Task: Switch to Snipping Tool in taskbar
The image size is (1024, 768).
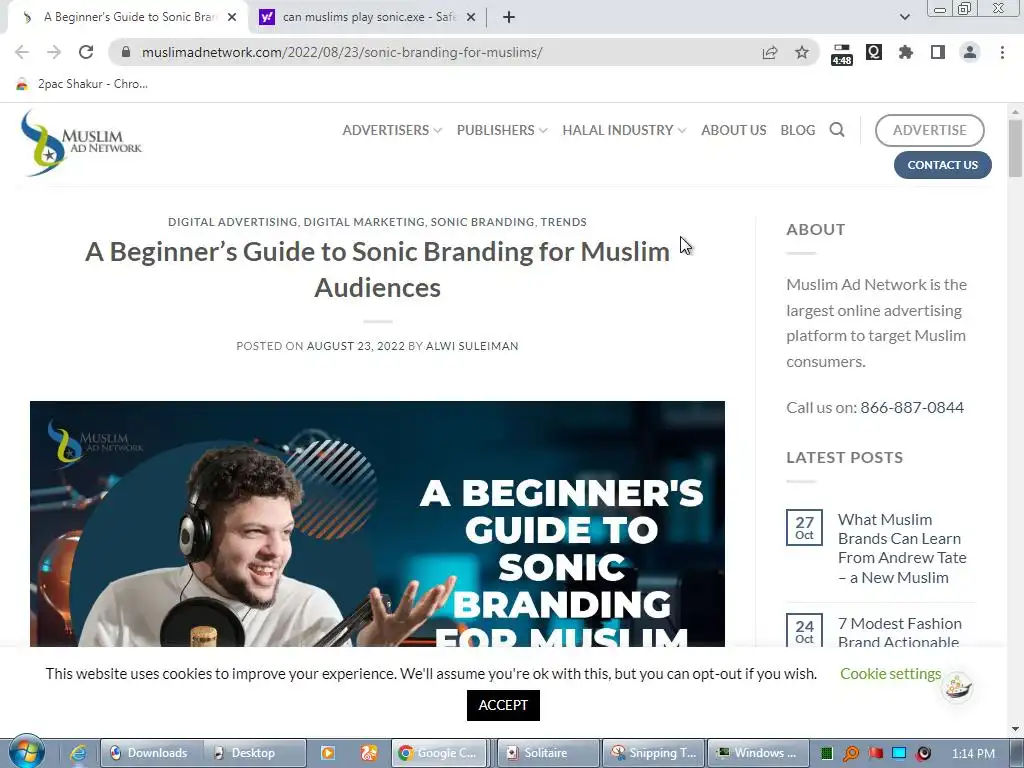Action: click(654, 753)
